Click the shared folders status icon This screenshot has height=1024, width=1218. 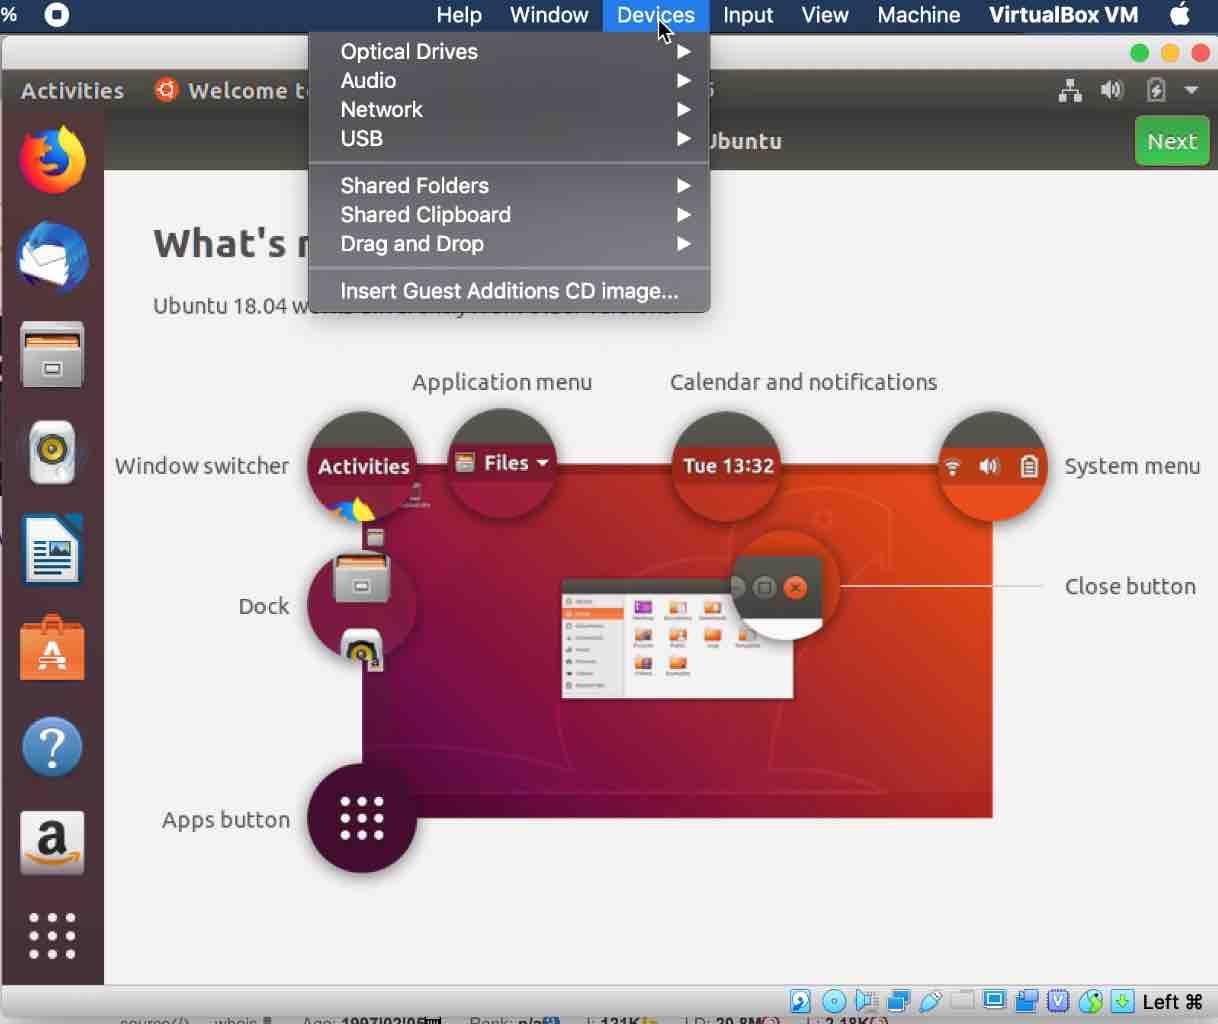coord(962,1001)
